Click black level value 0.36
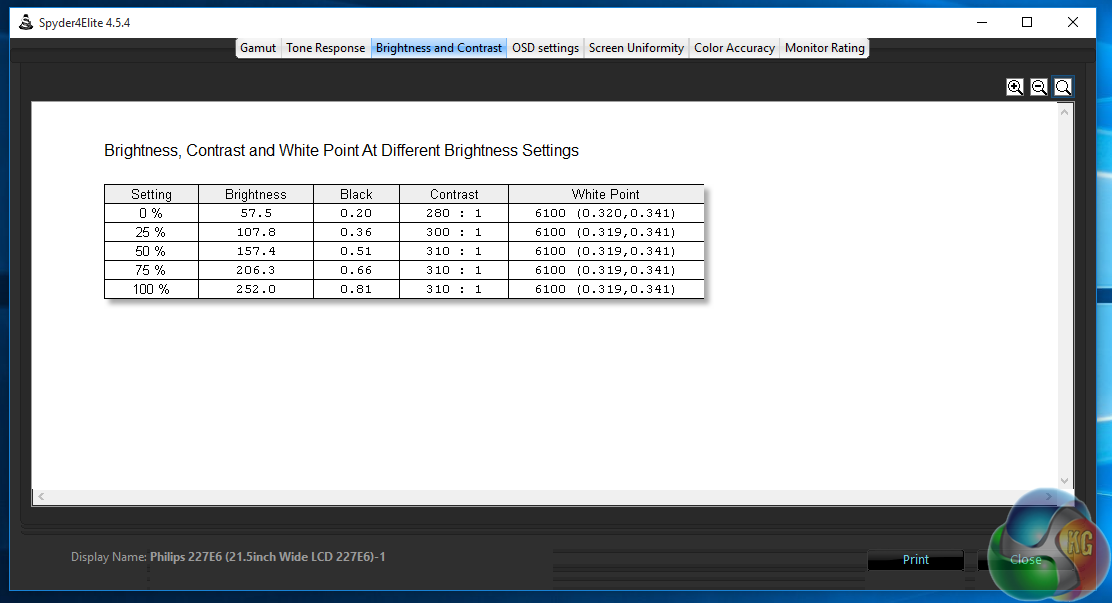The width and height of the screenshot is (1112, 603). [356, 232]
